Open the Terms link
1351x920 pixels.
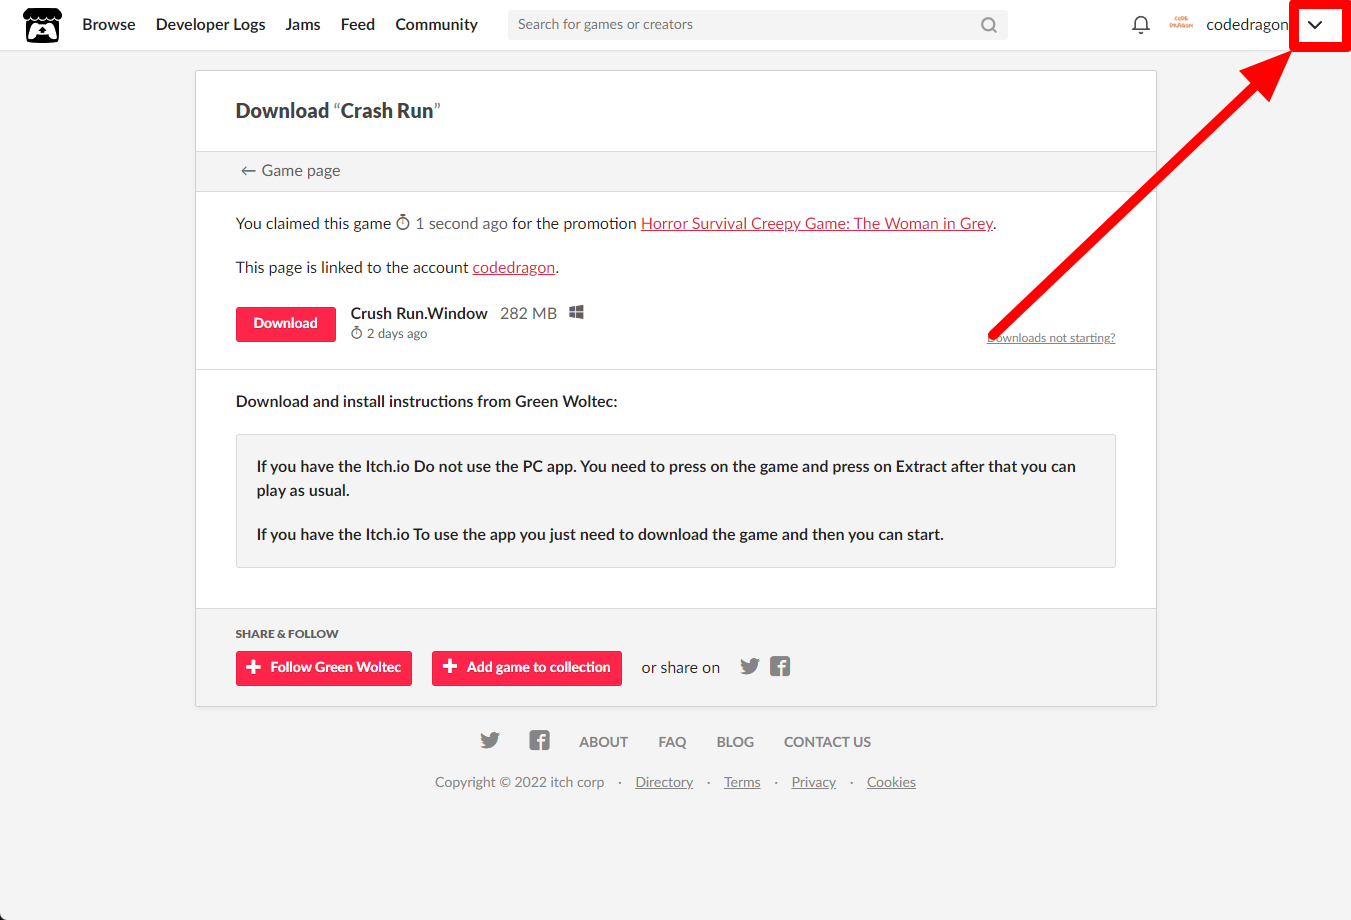pos(742,782)
